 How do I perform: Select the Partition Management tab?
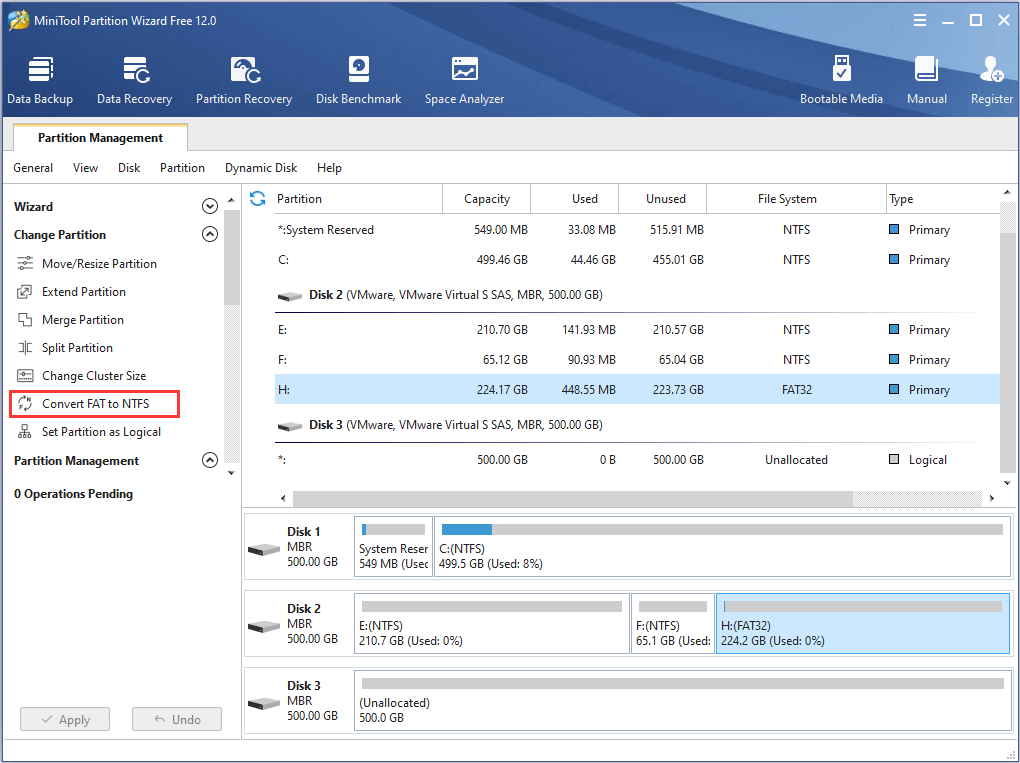[x=100, y=137]
